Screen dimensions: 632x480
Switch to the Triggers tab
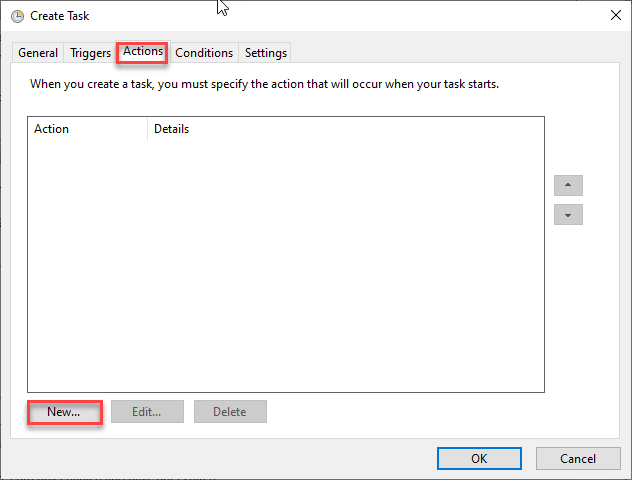[90, 53]
